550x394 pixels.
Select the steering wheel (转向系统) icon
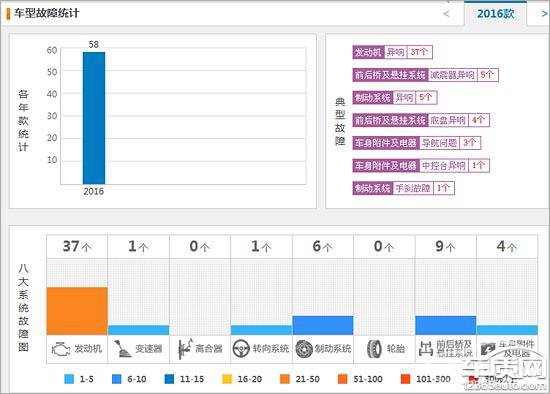241,349
